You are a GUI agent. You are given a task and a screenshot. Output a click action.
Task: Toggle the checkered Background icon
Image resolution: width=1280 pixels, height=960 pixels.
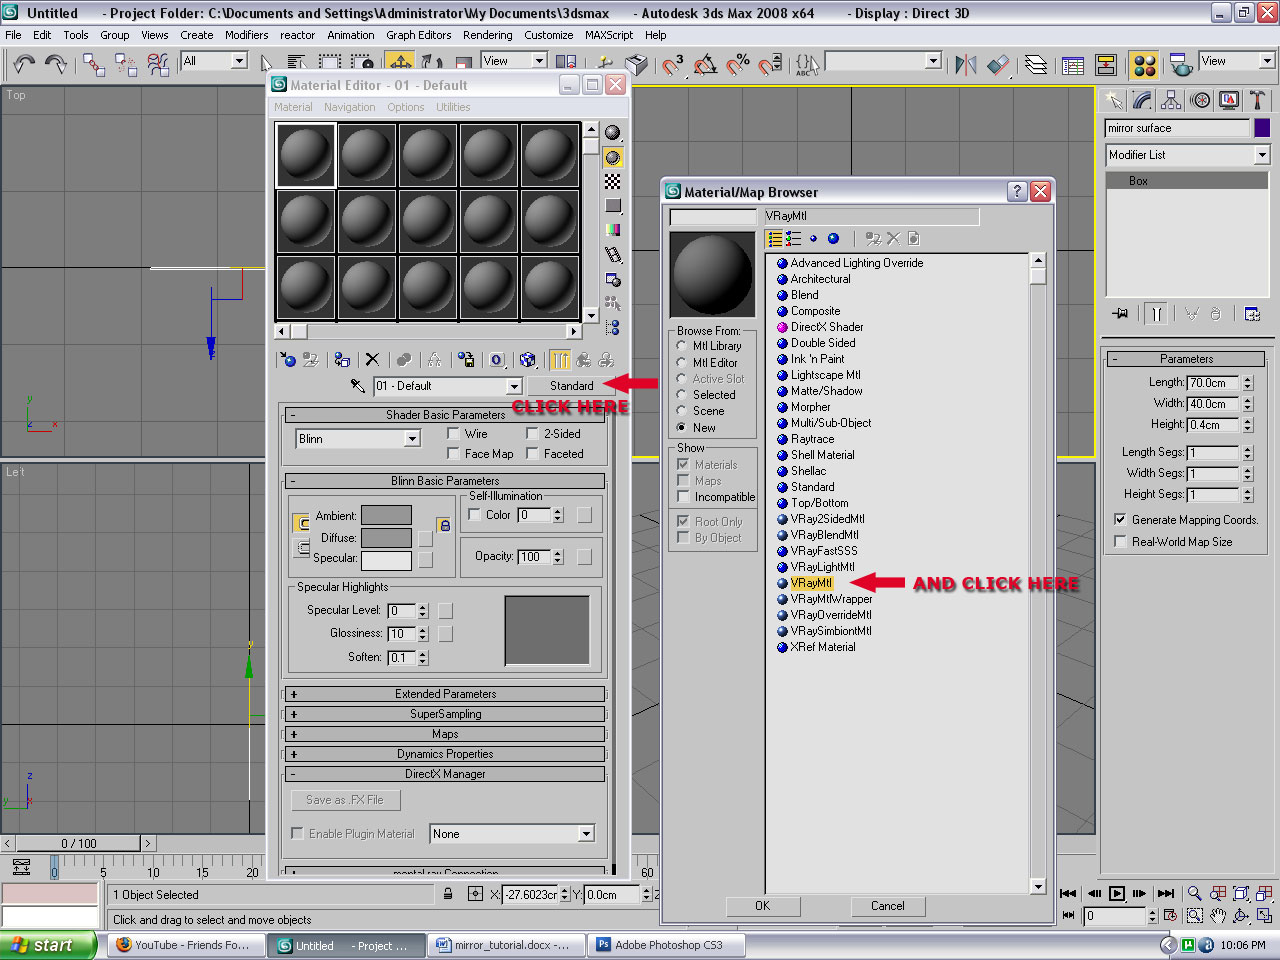coord(613,181)
